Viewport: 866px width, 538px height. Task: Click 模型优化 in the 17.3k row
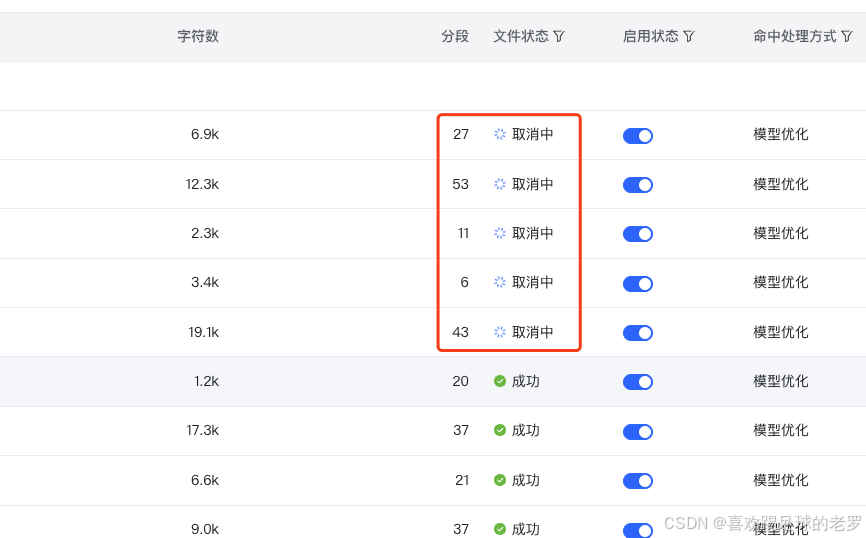[x=781, y=430]
